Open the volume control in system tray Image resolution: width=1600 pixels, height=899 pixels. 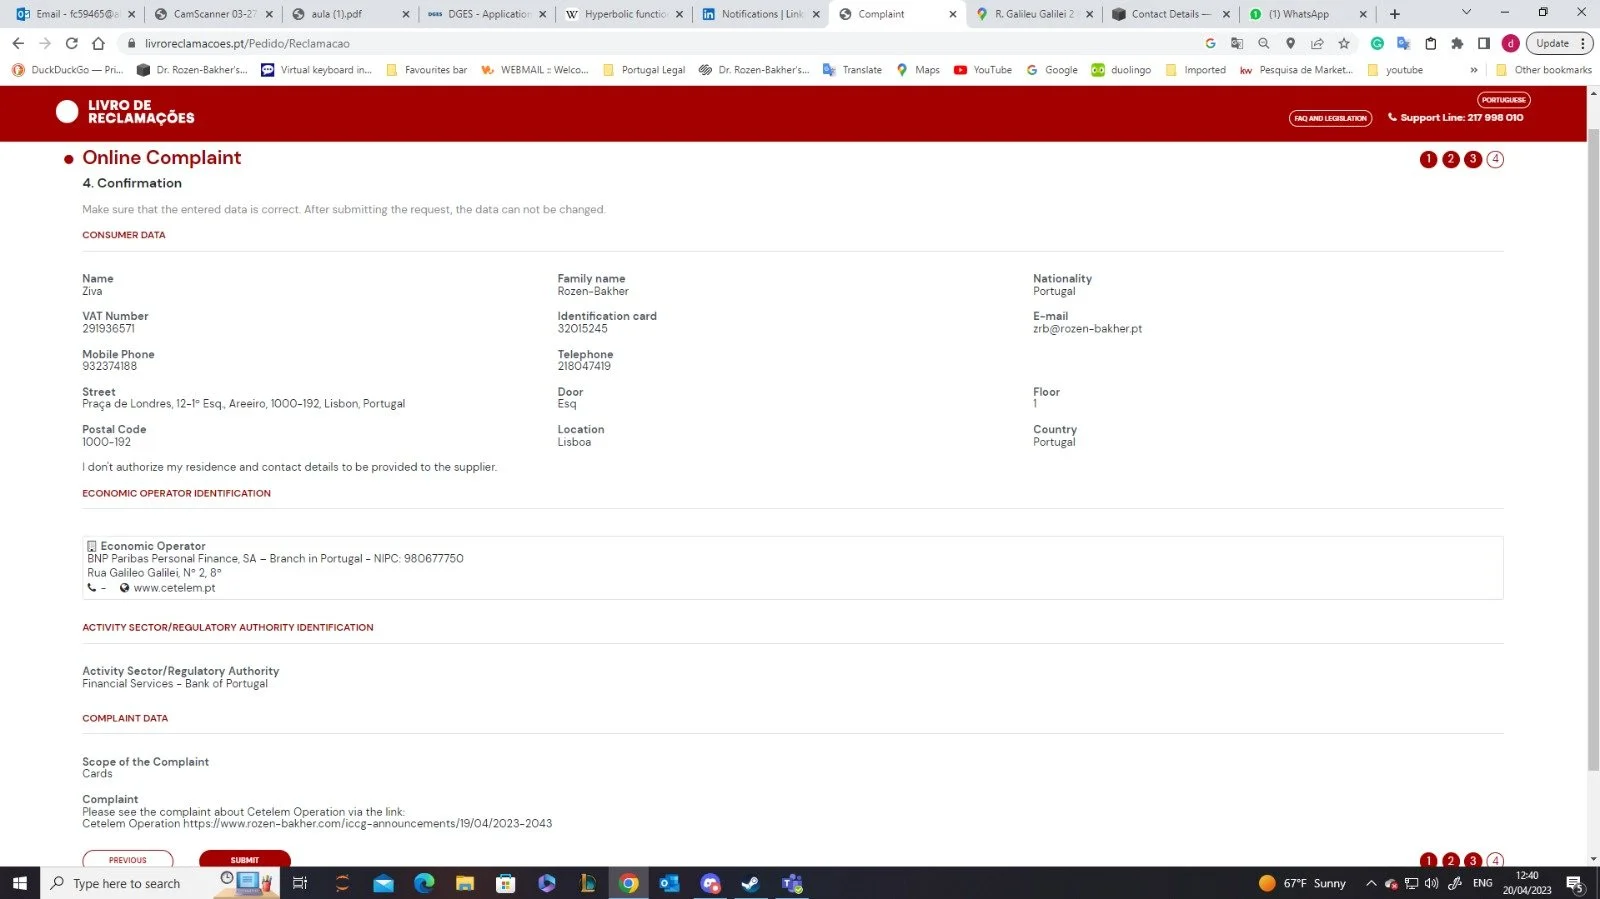[x=1431, y=883]
